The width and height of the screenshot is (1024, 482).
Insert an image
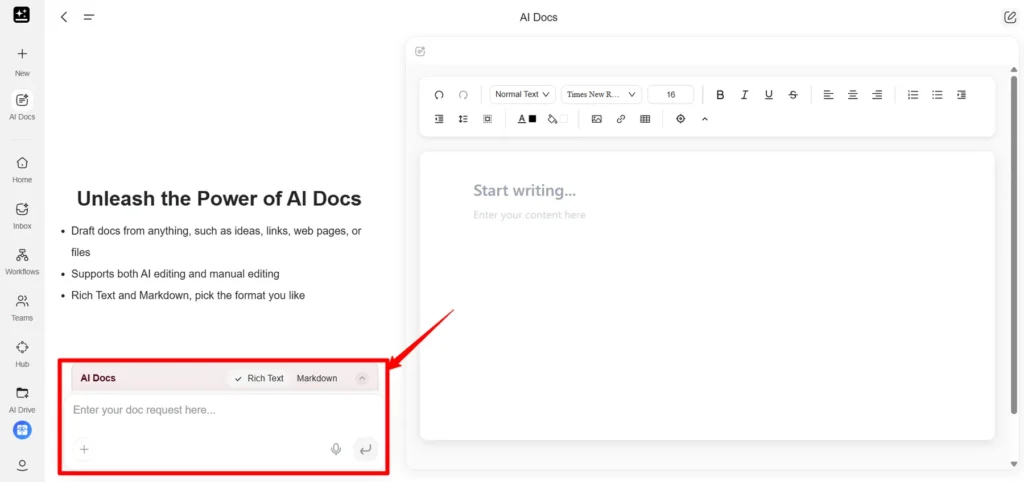596,119
